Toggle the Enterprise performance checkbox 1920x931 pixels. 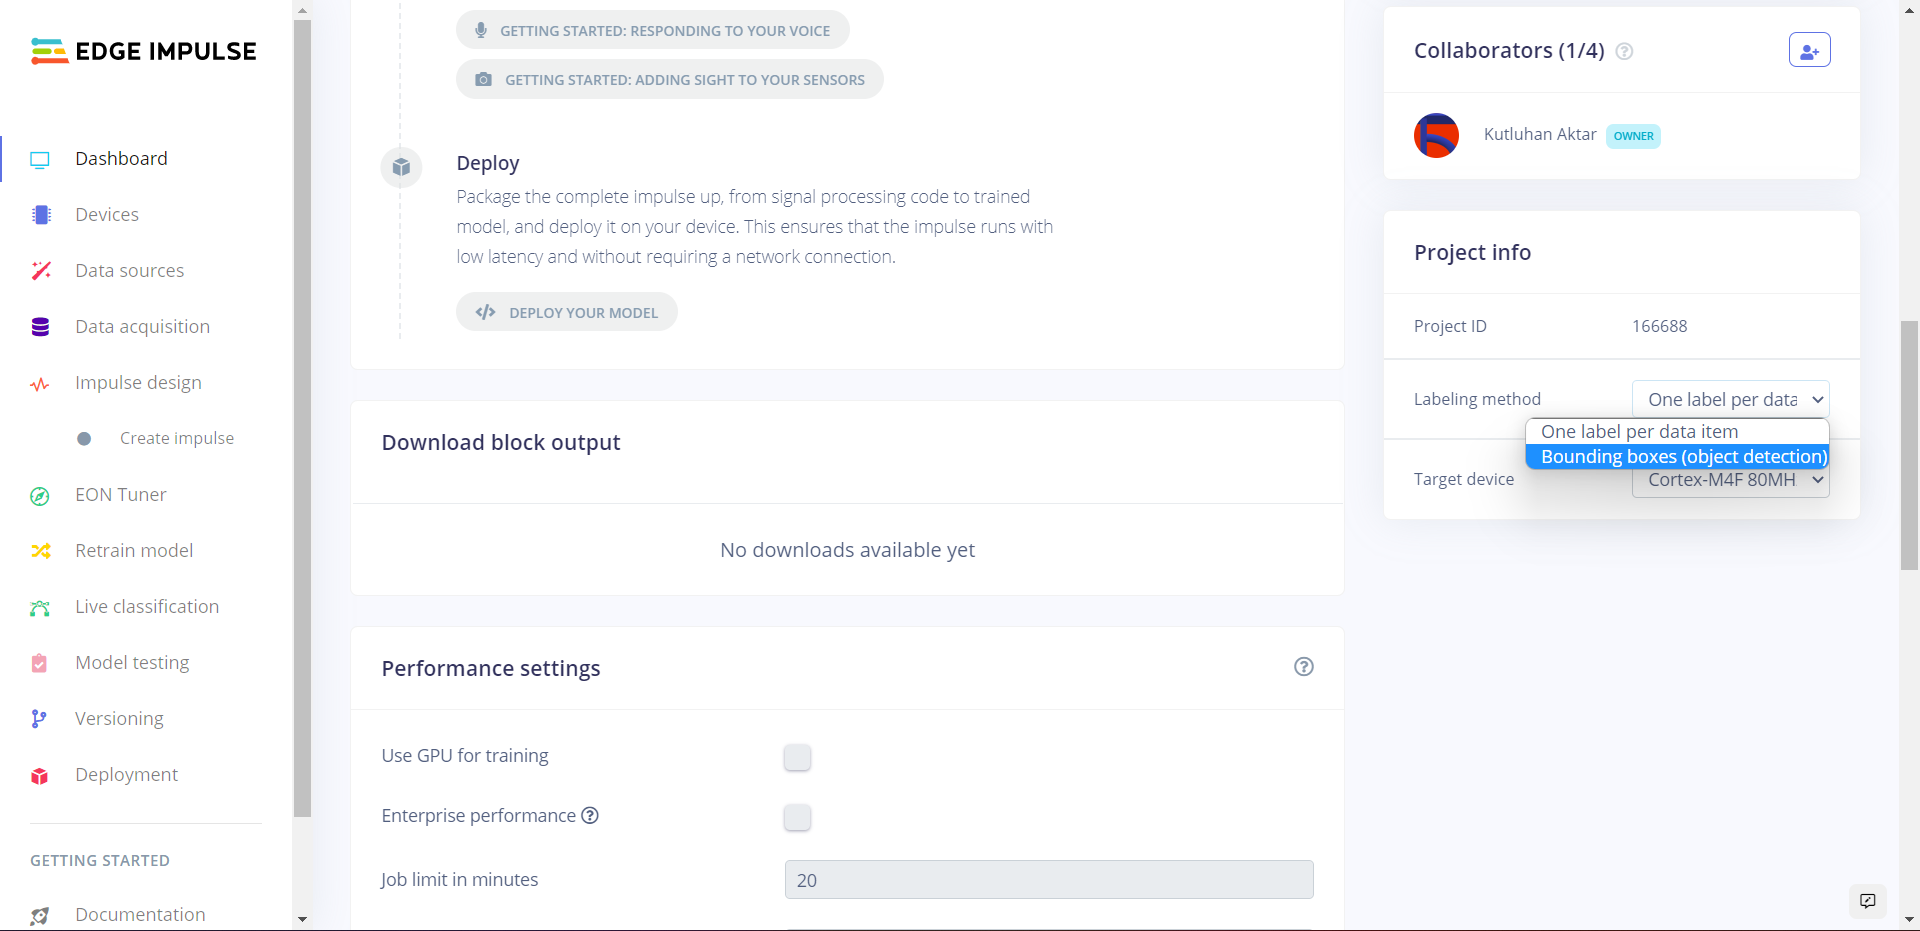pyautogui.click(x=797, y=817)
